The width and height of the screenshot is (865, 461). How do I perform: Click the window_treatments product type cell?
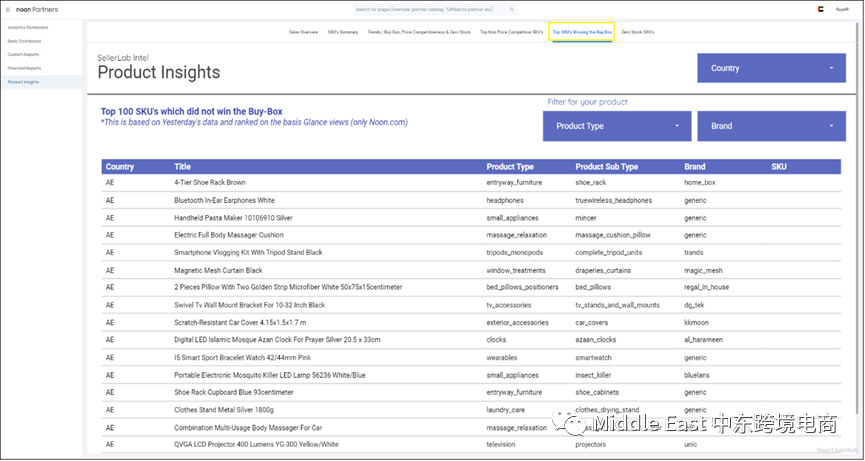516,270
